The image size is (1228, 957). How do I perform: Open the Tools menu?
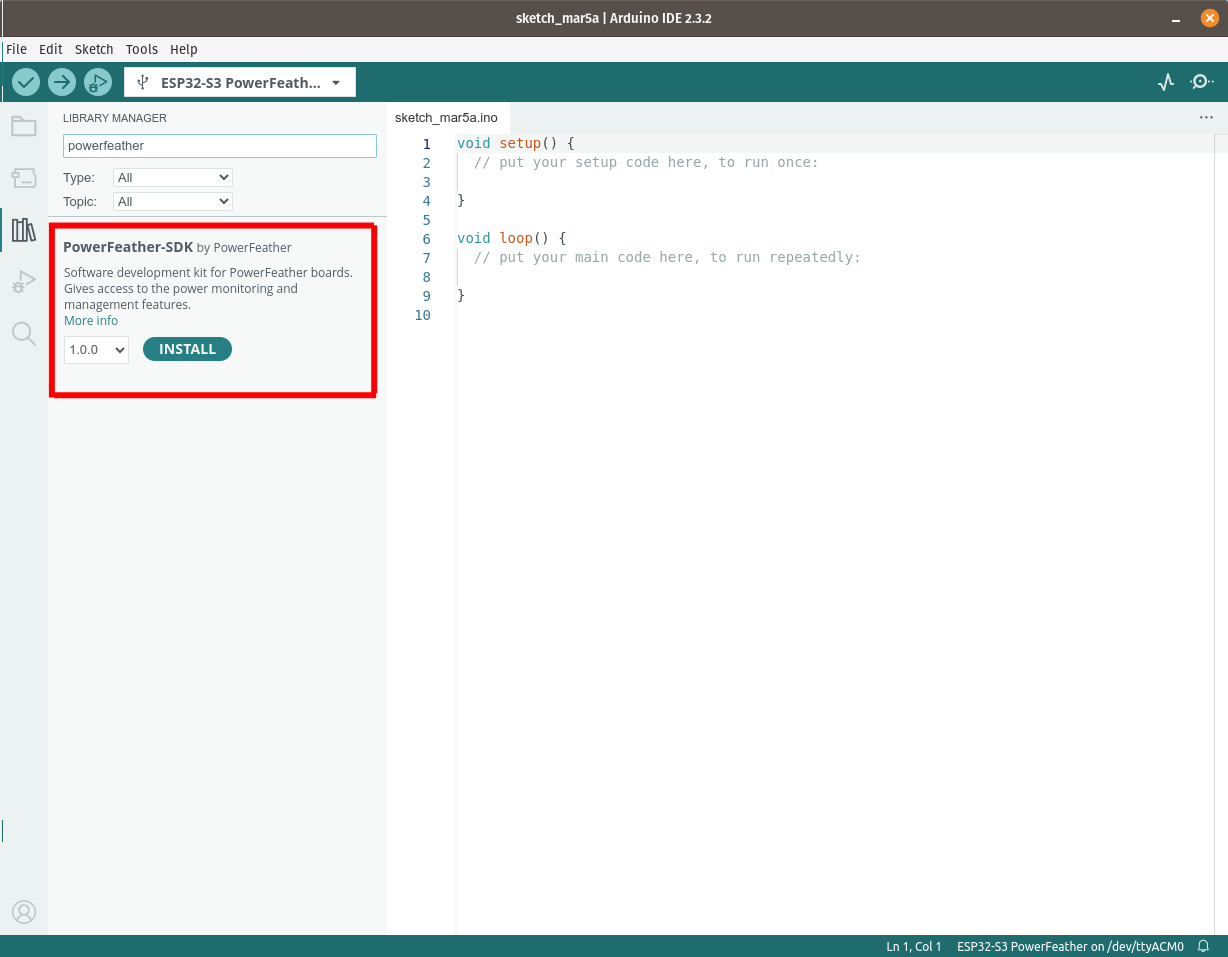(141, 49)
